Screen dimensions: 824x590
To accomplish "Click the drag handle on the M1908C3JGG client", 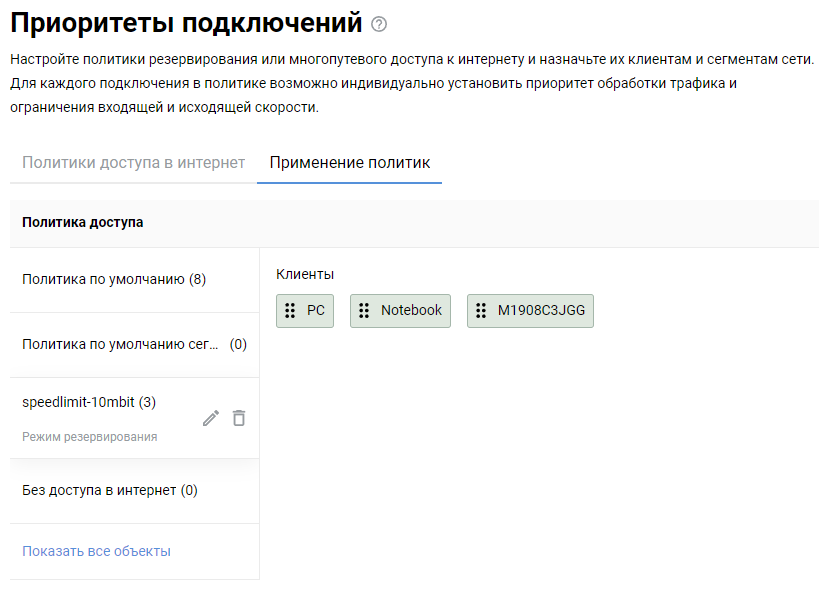I will pos(481,311).
